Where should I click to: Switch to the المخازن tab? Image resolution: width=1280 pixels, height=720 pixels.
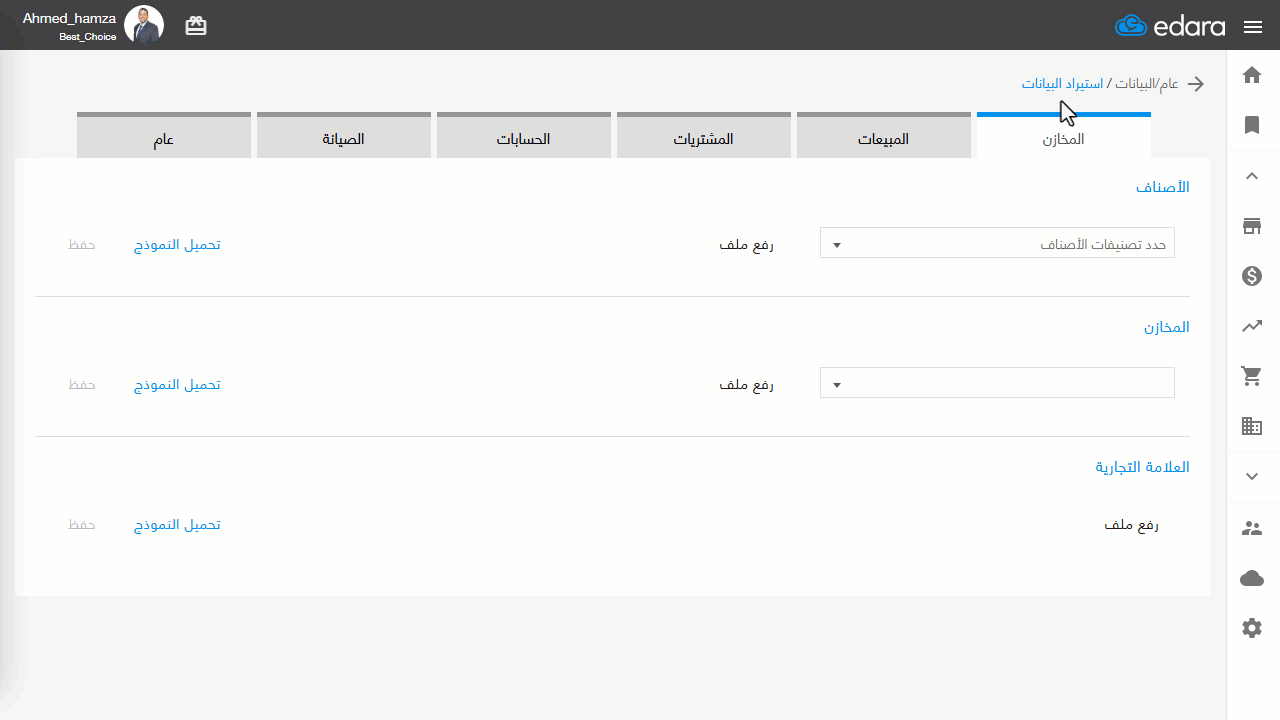pyautogui.click(x=1063, y=135)
